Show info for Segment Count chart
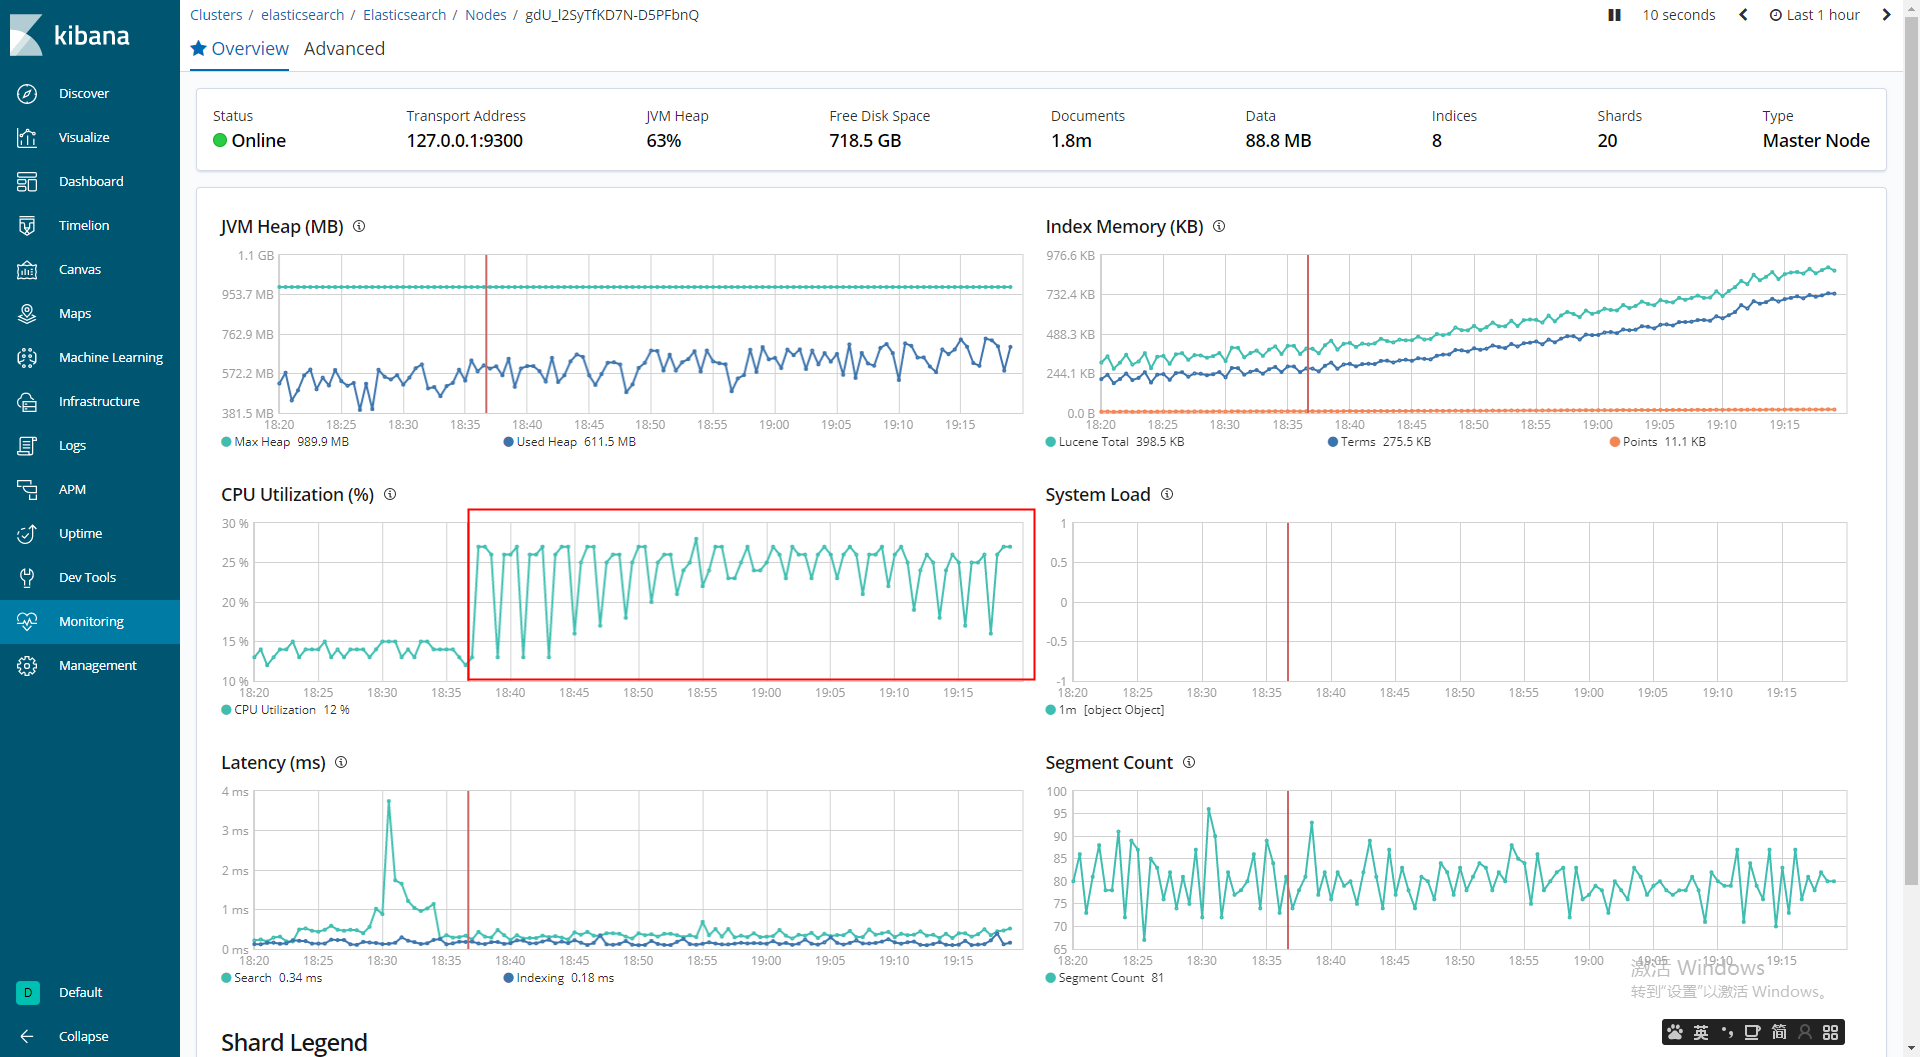Viewport: 1920px width, 1057px height. pyautogui.click(x=1189, y=762)
